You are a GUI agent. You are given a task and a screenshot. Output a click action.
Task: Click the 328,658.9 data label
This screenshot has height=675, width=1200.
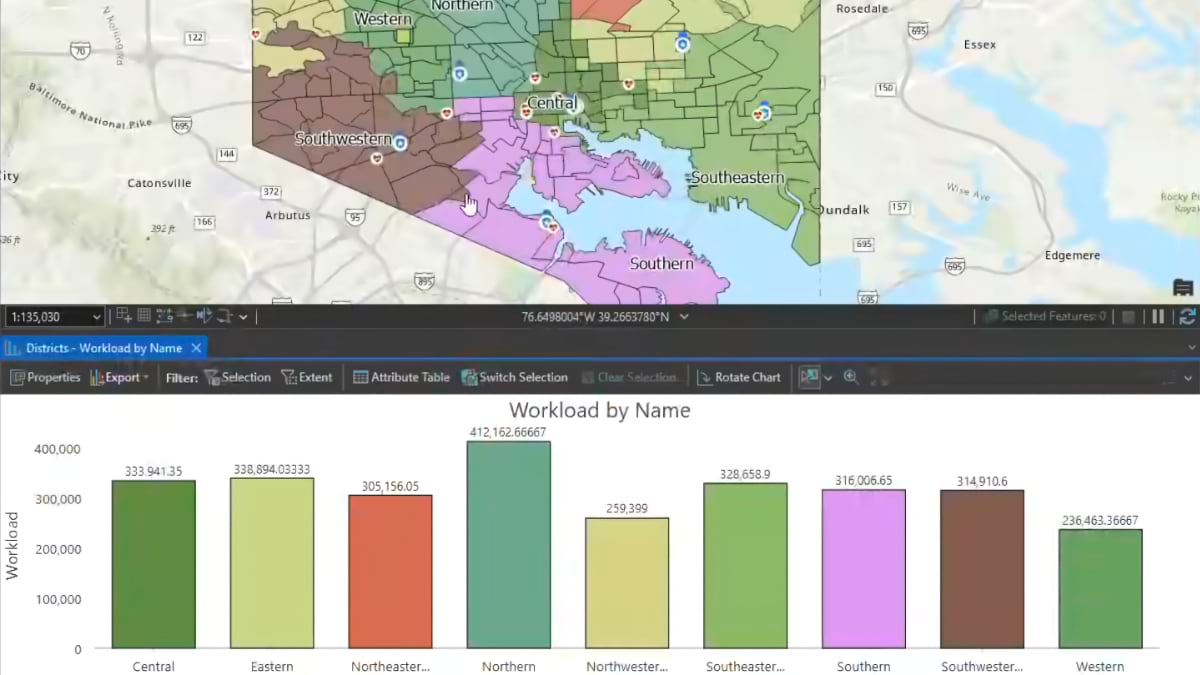point(745,474)
